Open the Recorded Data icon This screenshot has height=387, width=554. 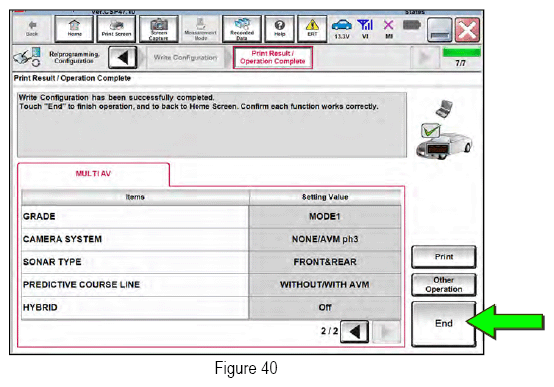coord(242,29)
